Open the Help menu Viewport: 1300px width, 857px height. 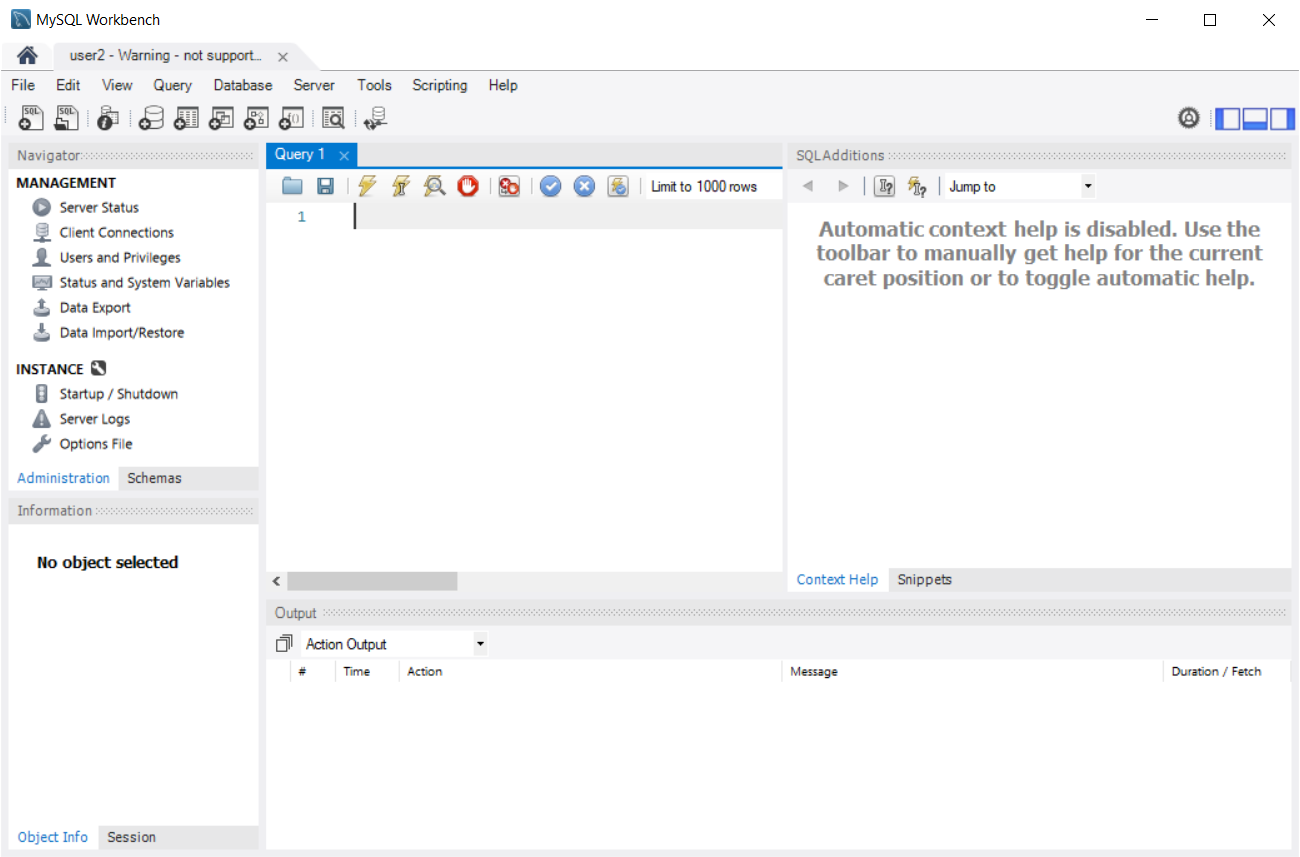503,85
